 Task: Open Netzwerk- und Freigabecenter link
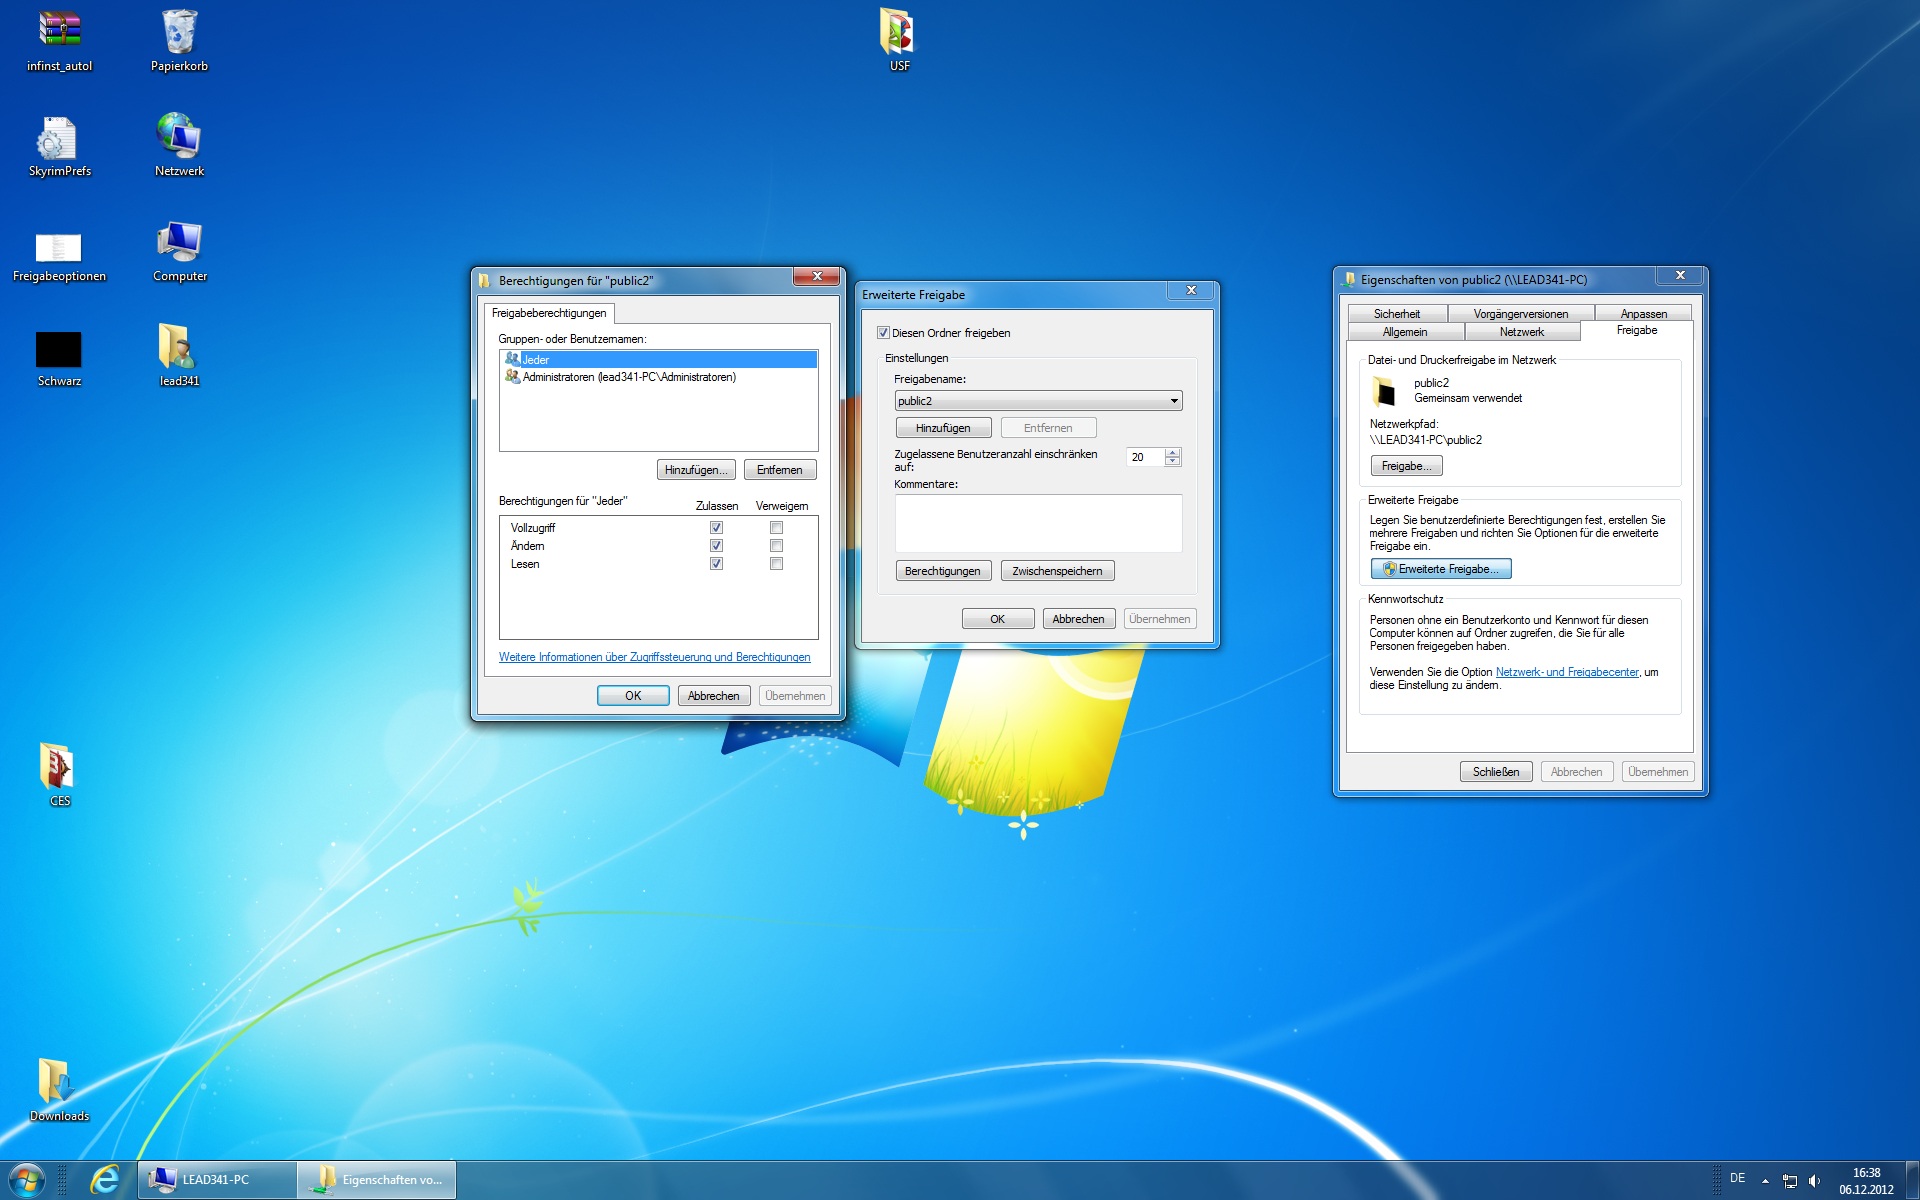tap(1566, 672)
